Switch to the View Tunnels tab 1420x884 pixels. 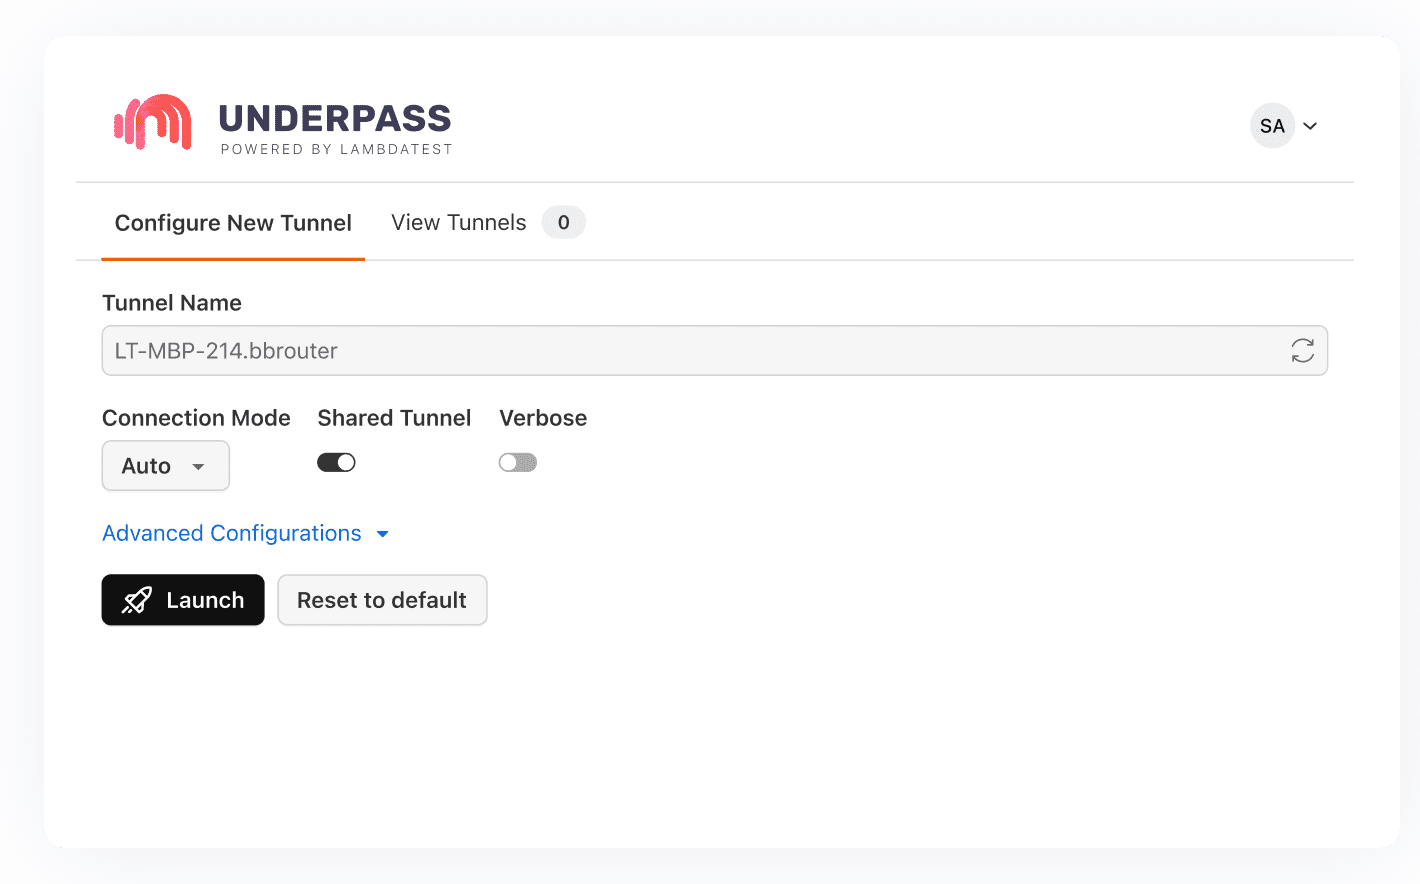459,222
